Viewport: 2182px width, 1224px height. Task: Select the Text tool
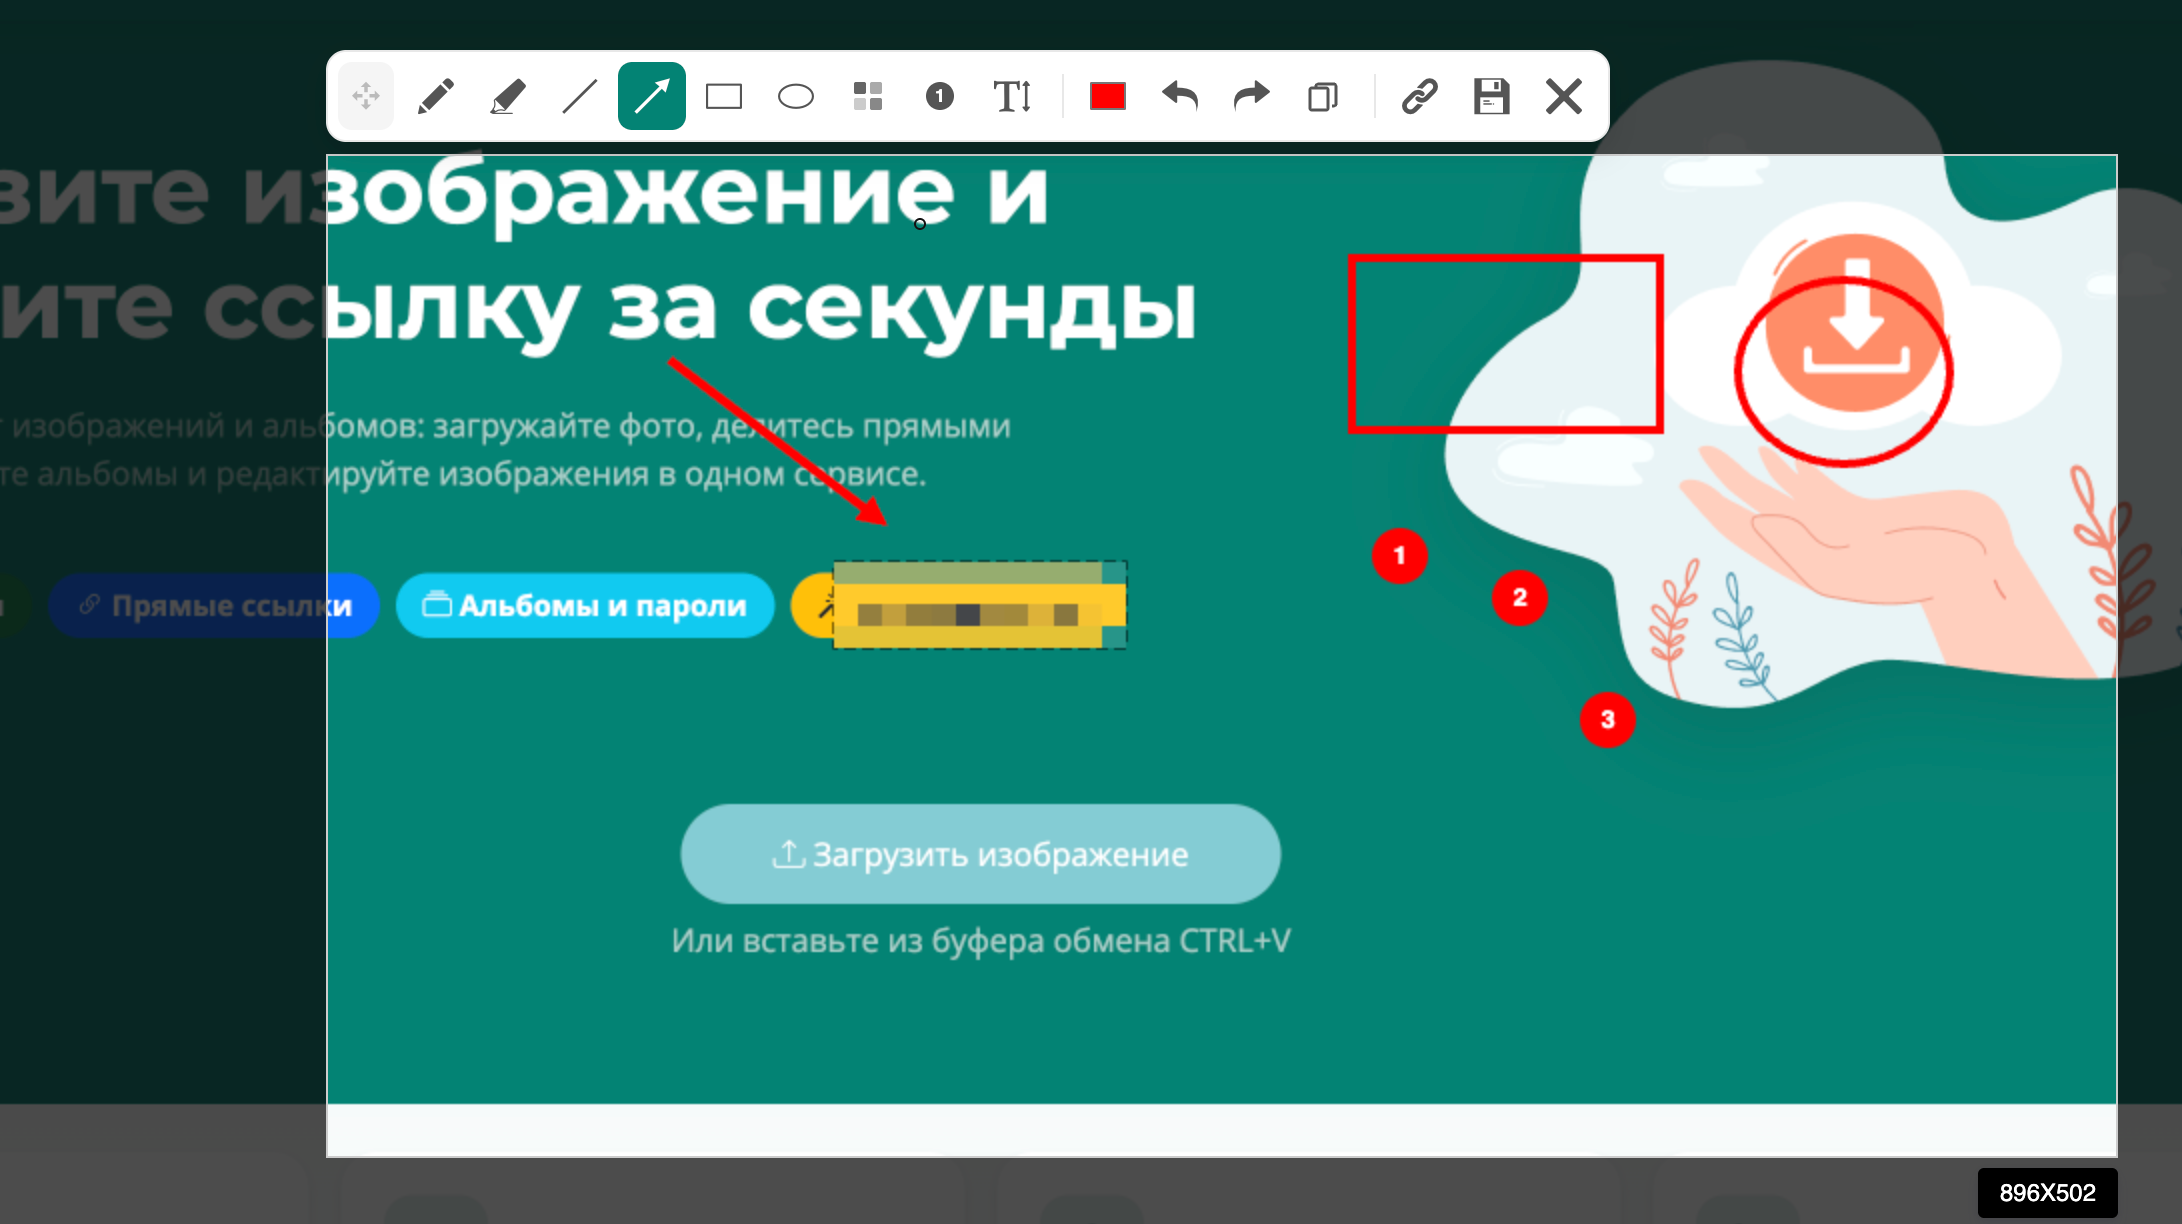(1012, 97)
